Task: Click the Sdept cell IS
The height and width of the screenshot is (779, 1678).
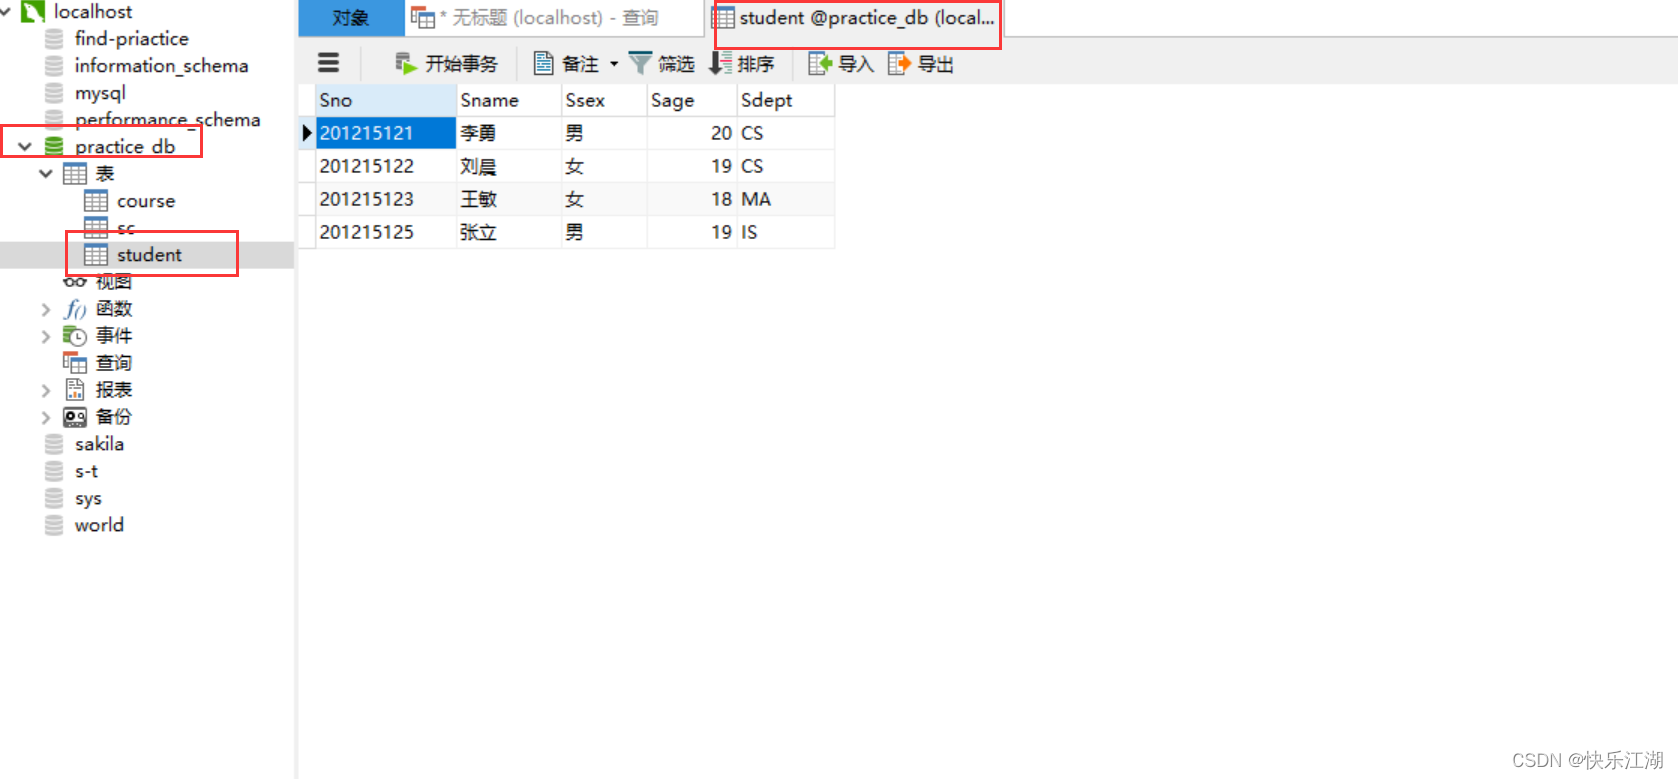Action: [x=785, y=232]
